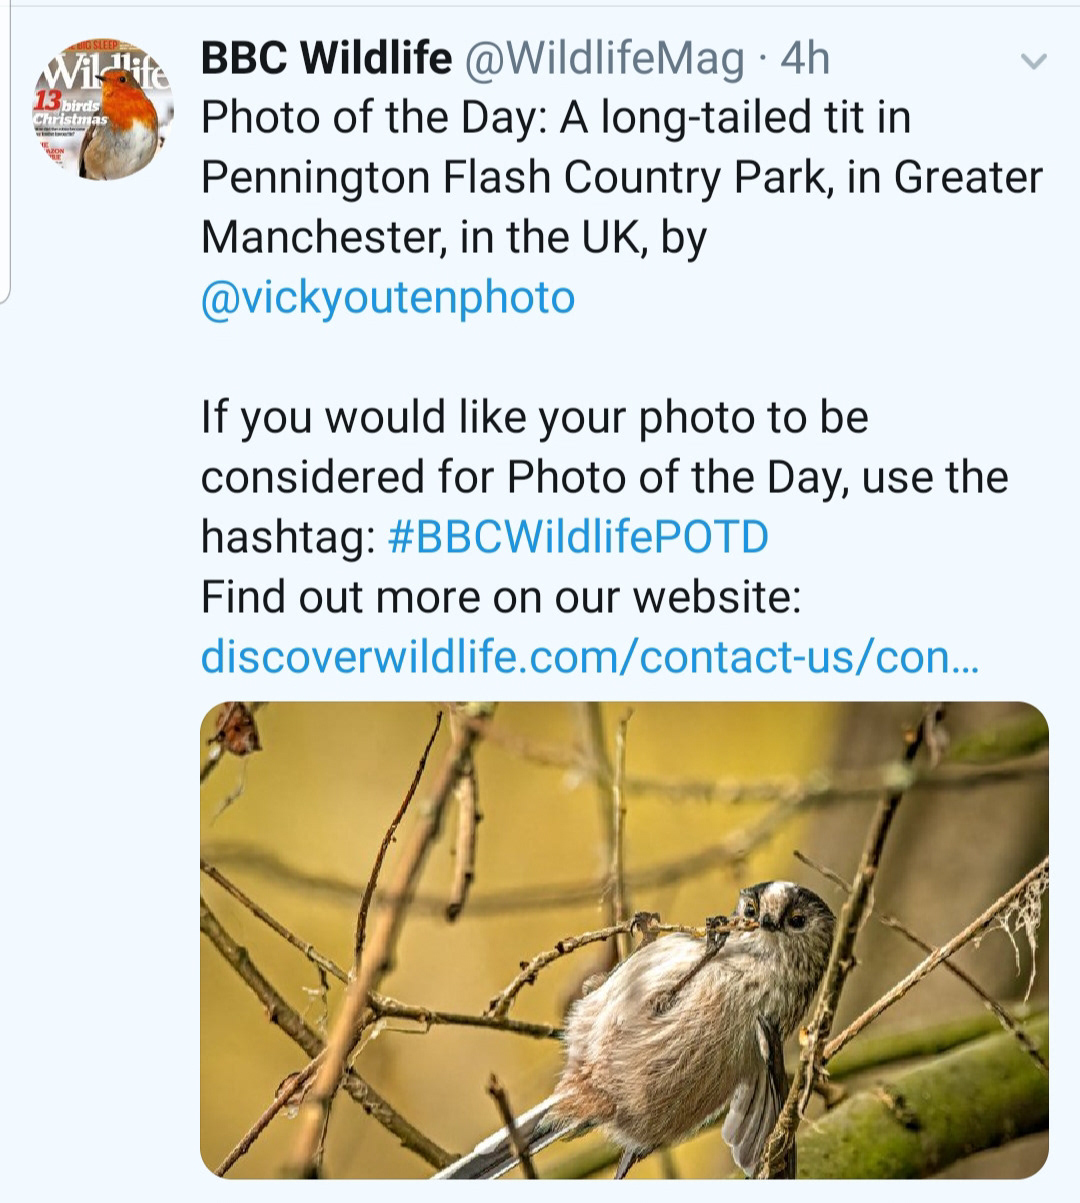Open the @vickyoutenphoto mention
The image size is (1080, 1203).
pyautogui.click(x=388, y=297)
